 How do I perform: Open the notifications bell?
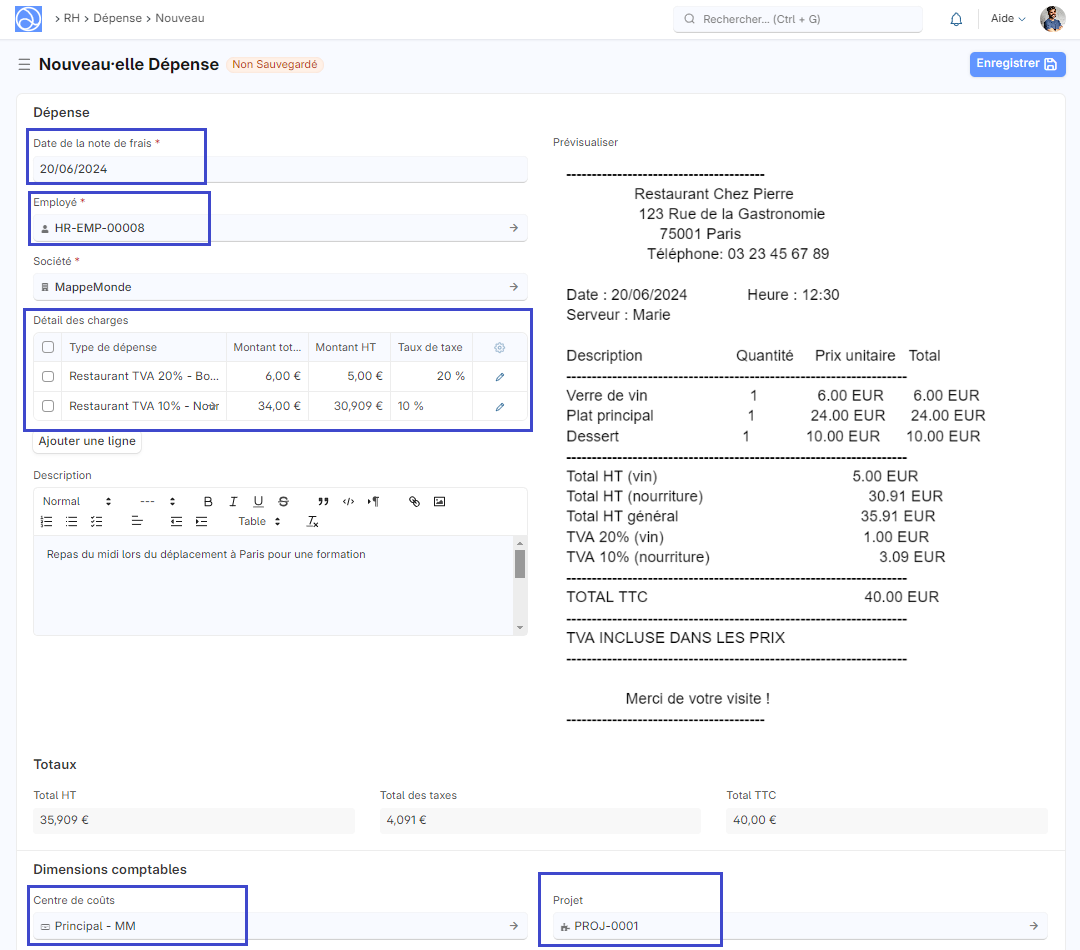[x=956, y=19]
